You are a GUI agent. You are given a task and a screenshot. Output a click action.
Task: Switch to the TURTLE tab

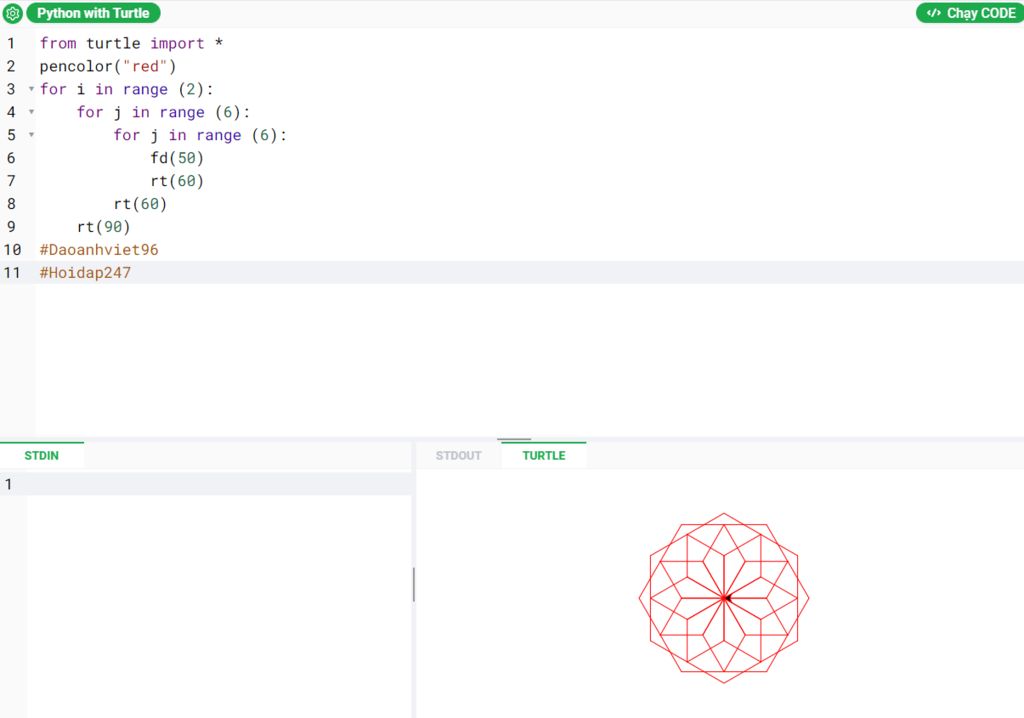(x=544, y=455)
